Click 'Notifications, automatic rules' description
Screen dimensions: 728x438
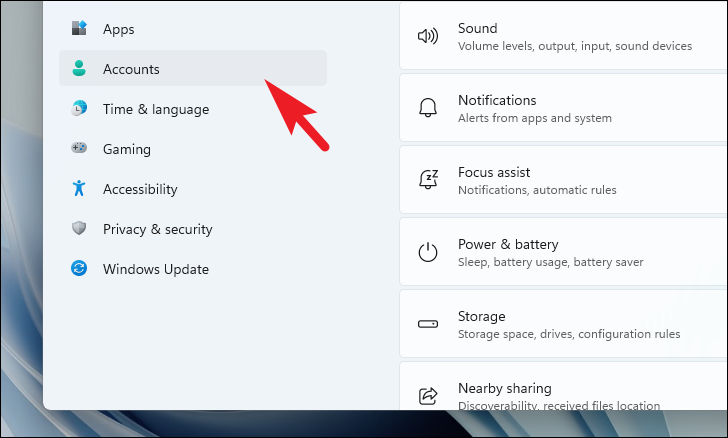pyautogui.click(x=537, y=190)
